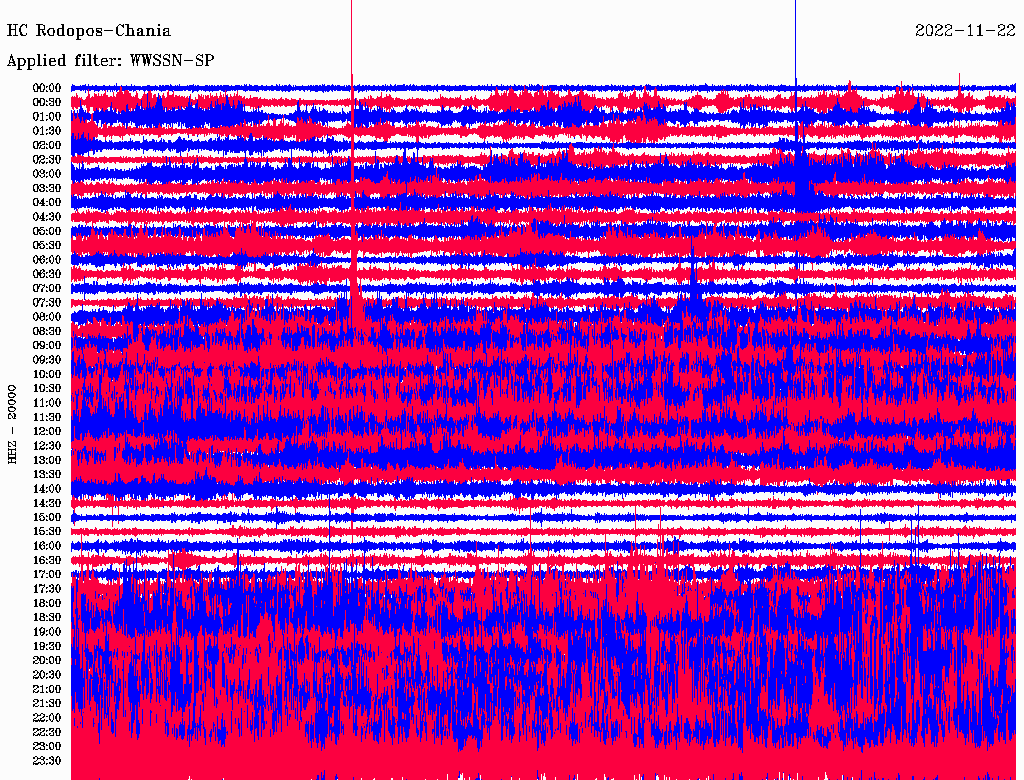Image resolution: width=1024 pixels, height=780 pixels.
Task: Select the 05:00 time label
Action: coord(47,231)
